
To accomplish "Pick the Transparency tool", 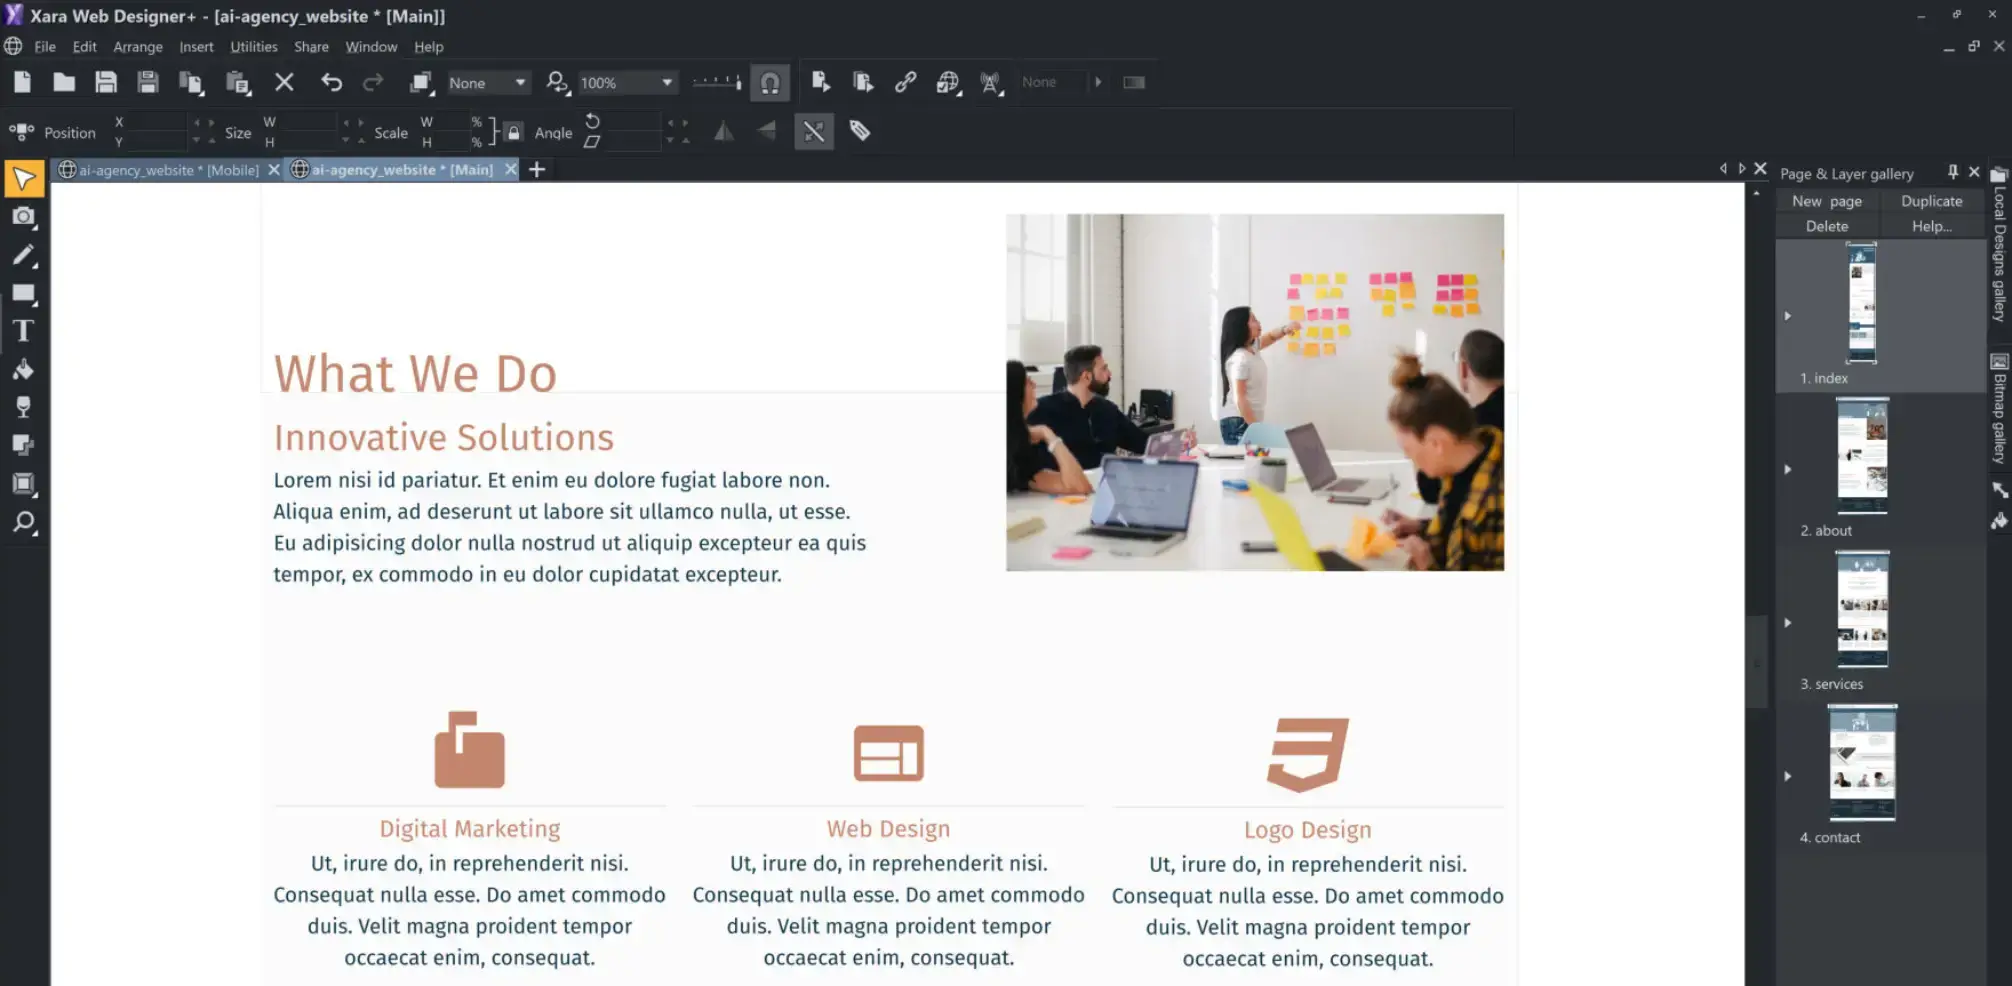I will (x=24, y=406).
